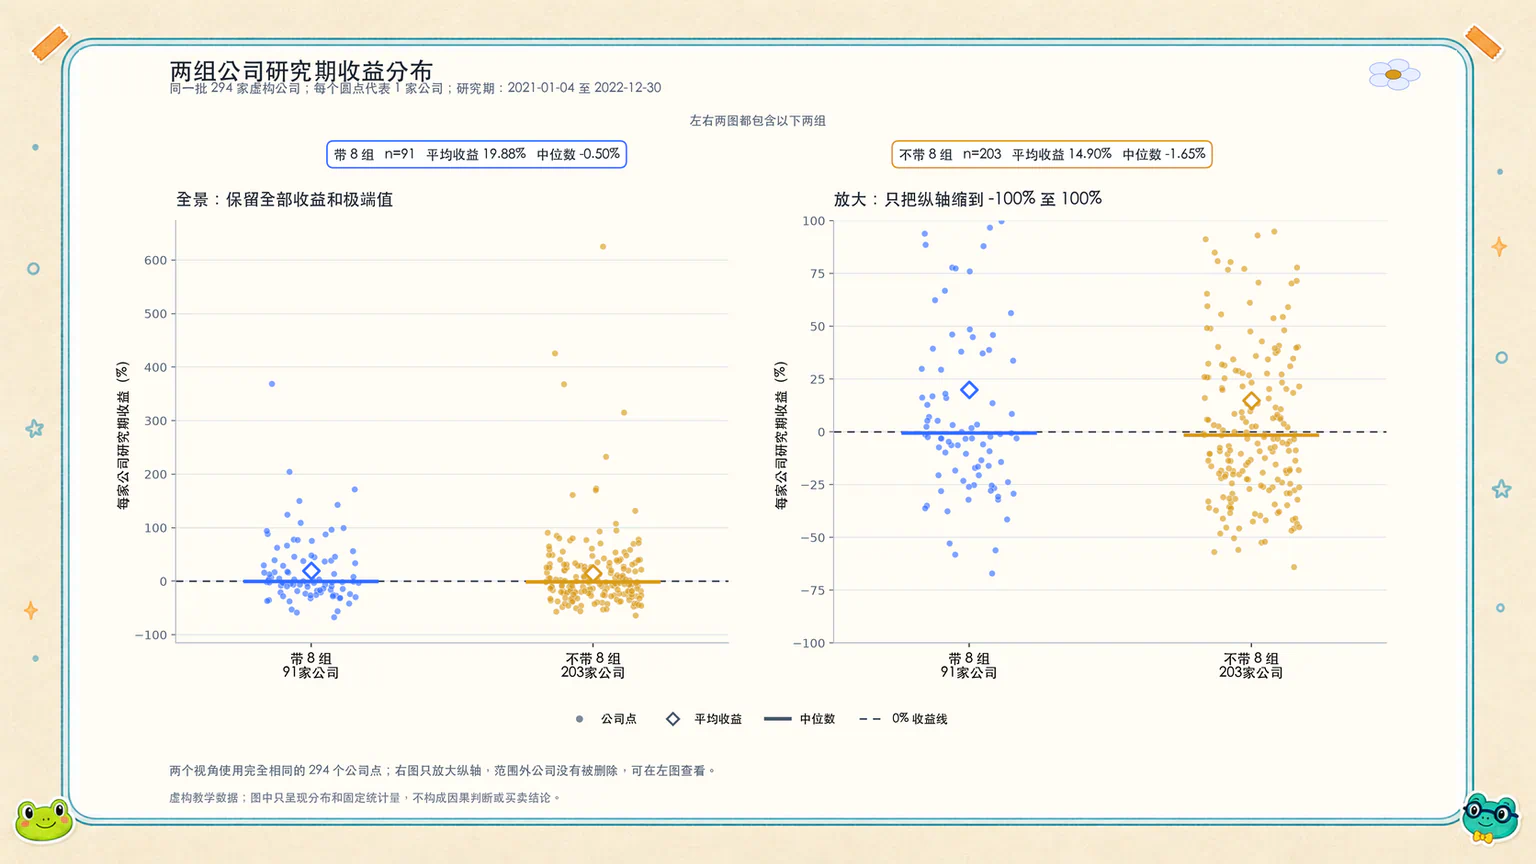Click the 公司点 dot marker in legend
The image size is (1536, 864).
(x=580, y=719)
